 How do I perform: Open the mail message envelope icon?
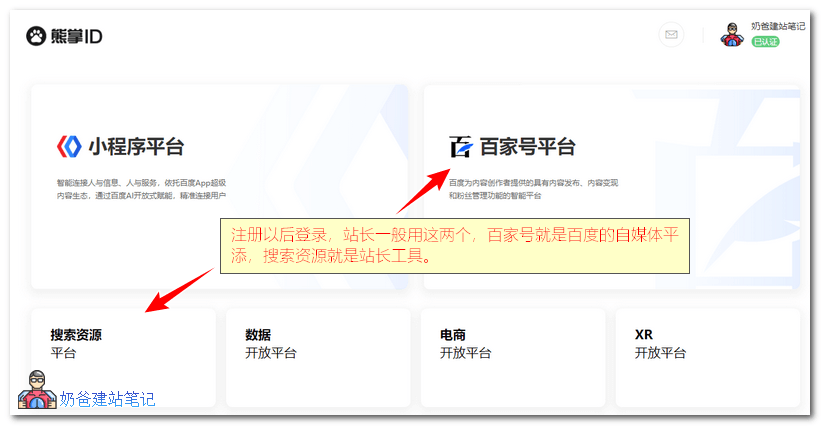(x=671, y=35)
